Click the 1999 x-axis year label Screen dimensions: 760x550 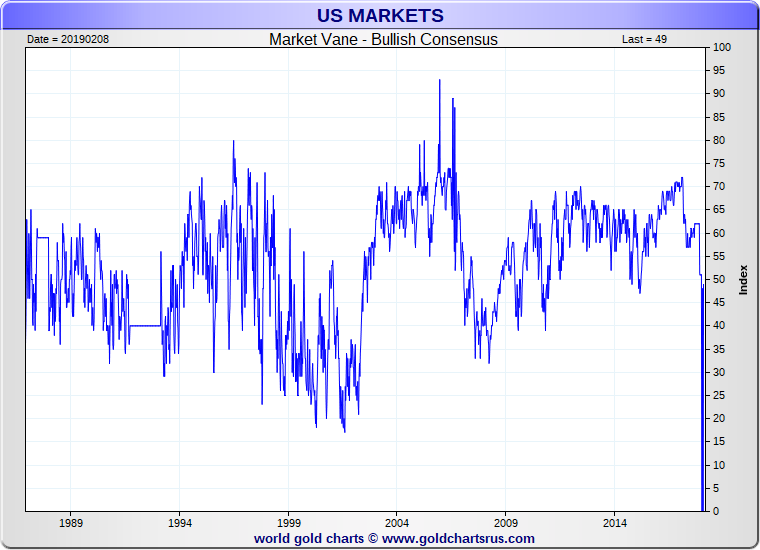pyautogui.click(x=289, y=523)
